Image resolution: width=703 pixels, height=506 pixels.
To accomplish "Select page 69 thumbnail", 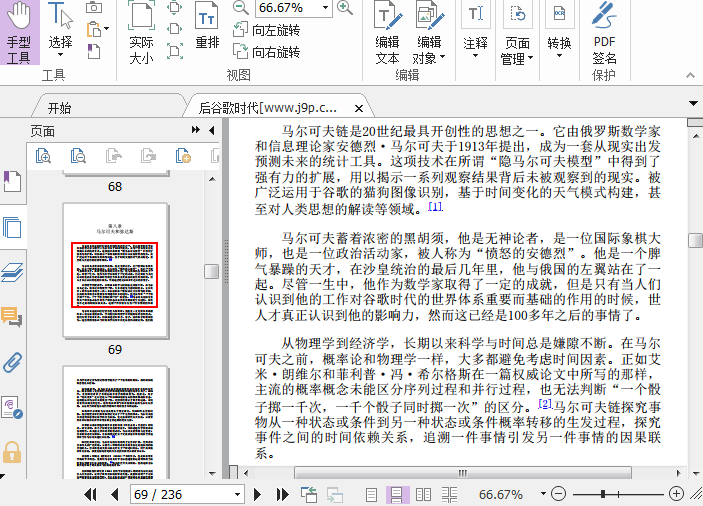I will [115, 270].
